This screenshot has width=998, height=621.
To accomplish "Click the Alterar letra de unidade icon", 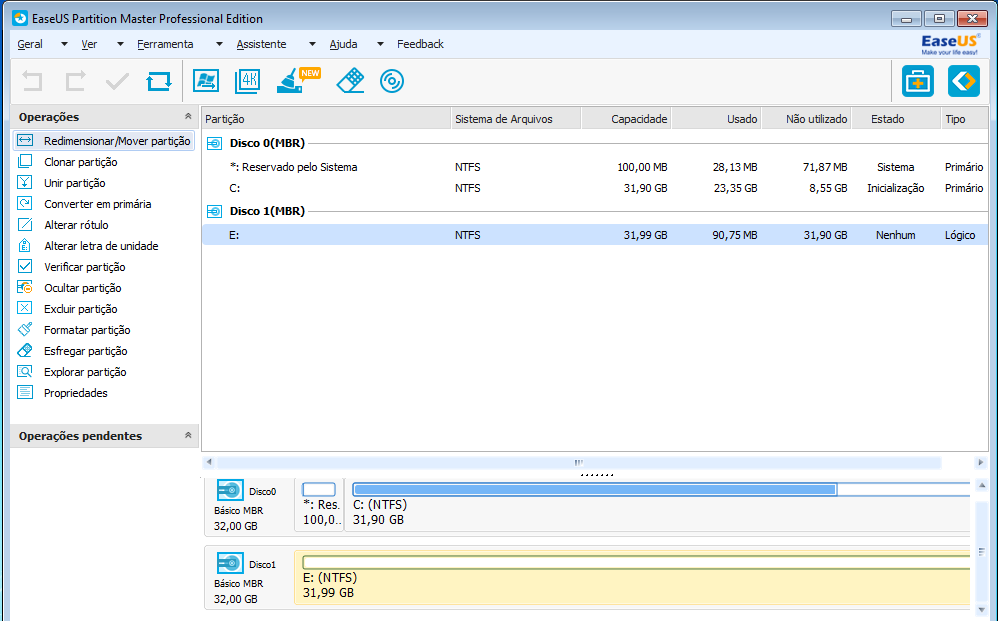I will (x=25, y=246).
